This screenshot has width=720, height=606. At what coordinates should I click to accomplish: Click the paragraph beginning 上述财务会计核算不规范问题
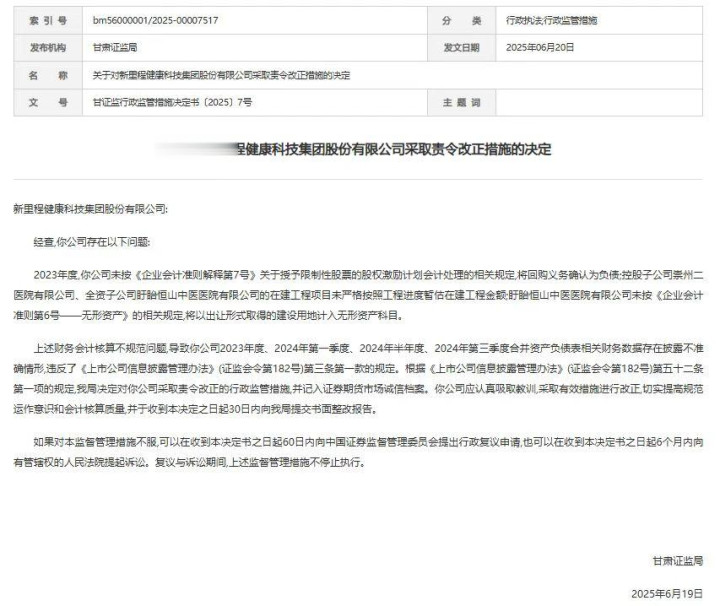pyautogui.click(x=358, y=379)
